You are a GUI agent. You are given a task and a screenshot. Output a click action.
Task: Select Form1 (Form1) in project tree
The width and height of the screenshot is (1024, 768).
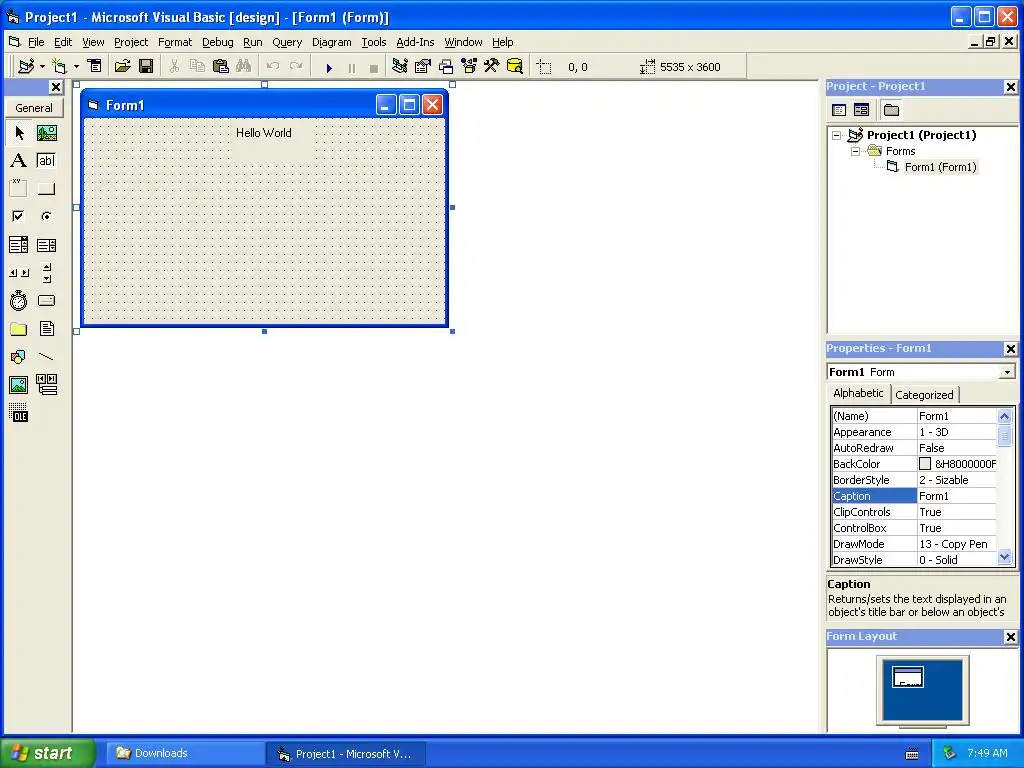pyautogui.click(x=940, y=167)
